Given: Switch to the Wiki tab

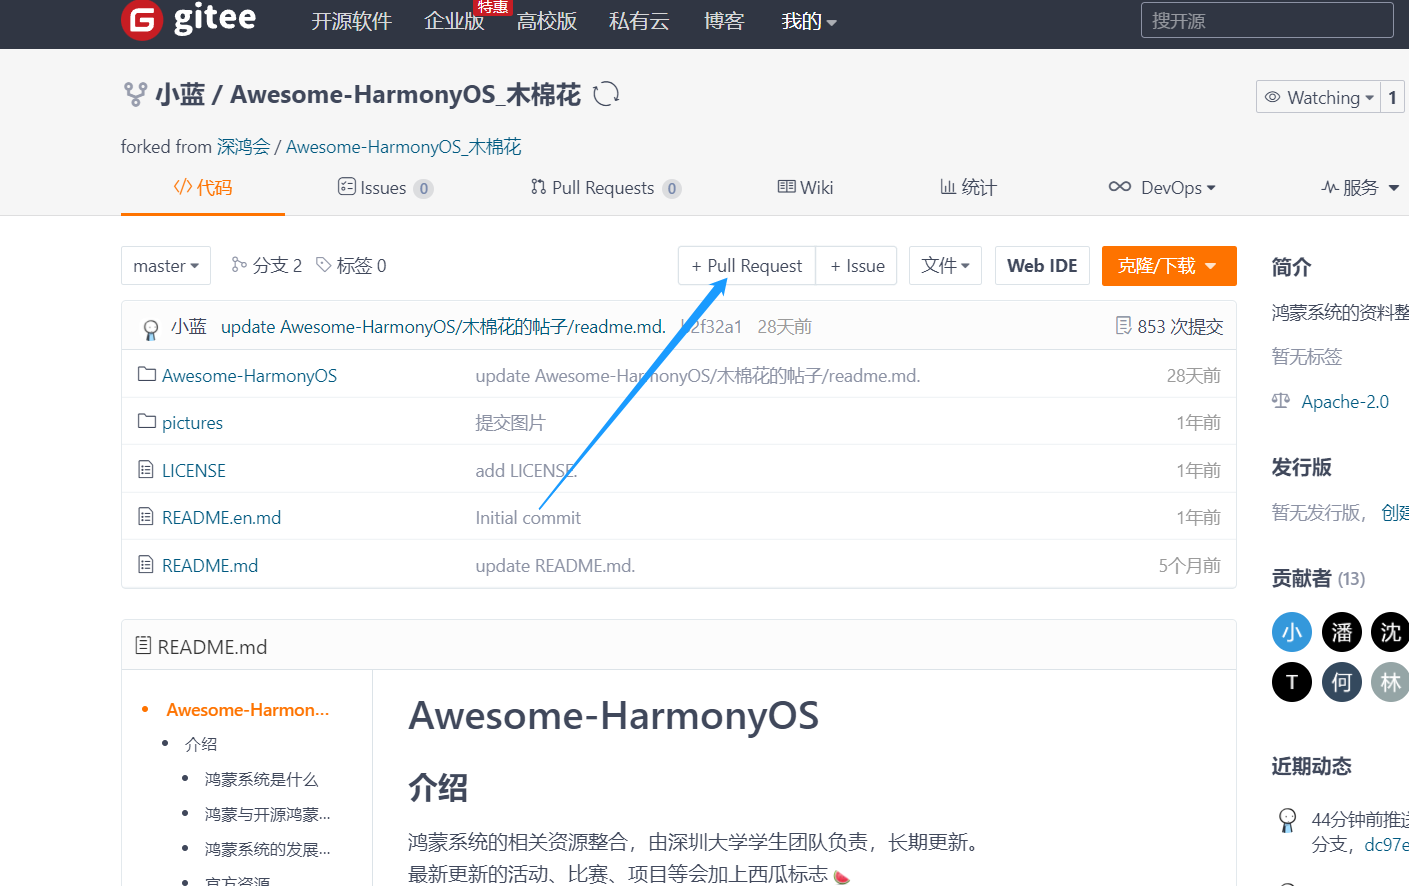Looking at the screenshot, I should click(805, 187).
